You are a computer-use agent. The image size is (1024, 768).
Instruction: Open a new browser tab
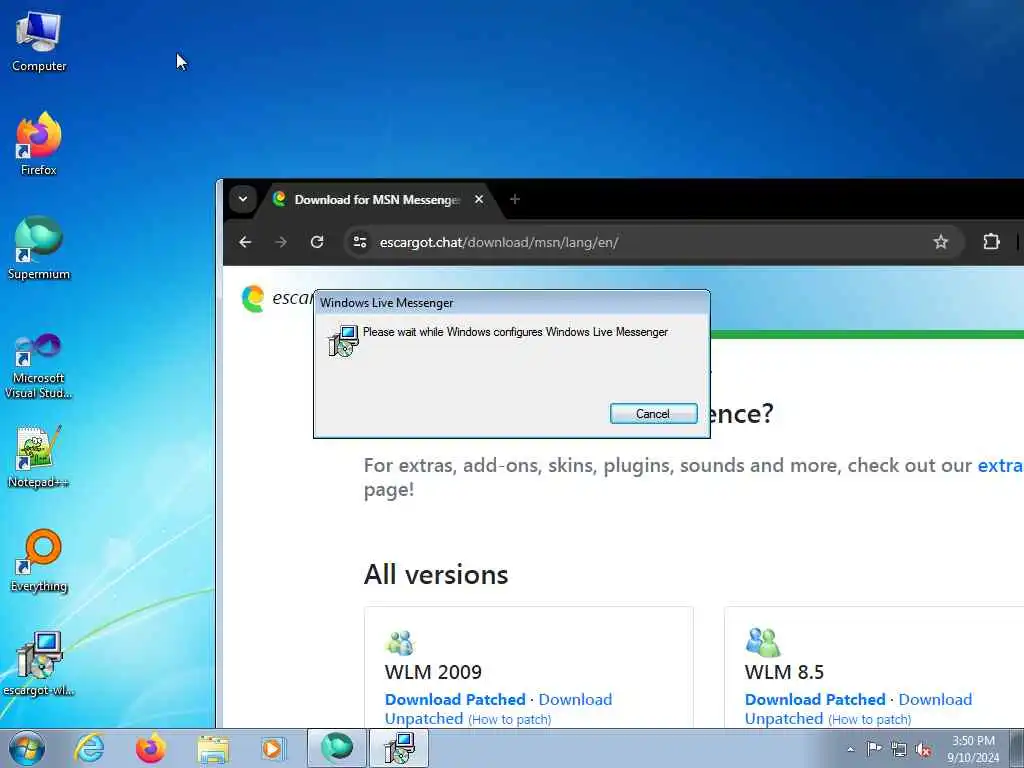(515, 199)
